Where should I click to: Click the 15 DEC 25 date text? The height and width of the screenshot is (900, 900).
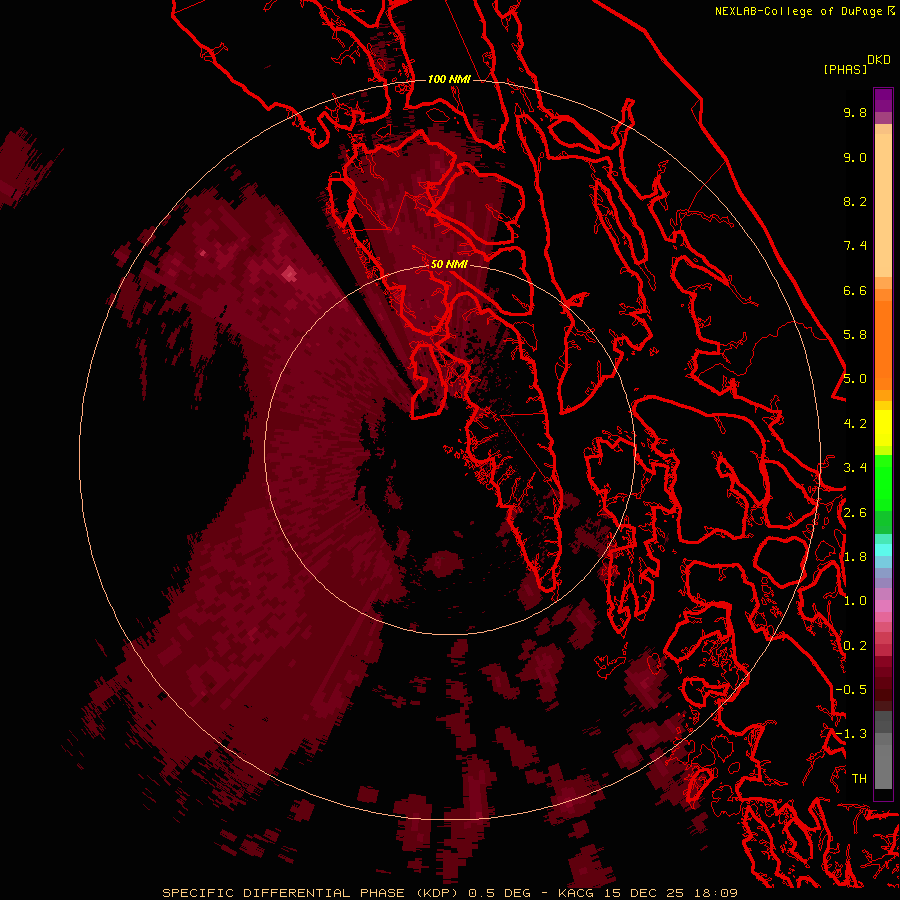tap(645, 893)
